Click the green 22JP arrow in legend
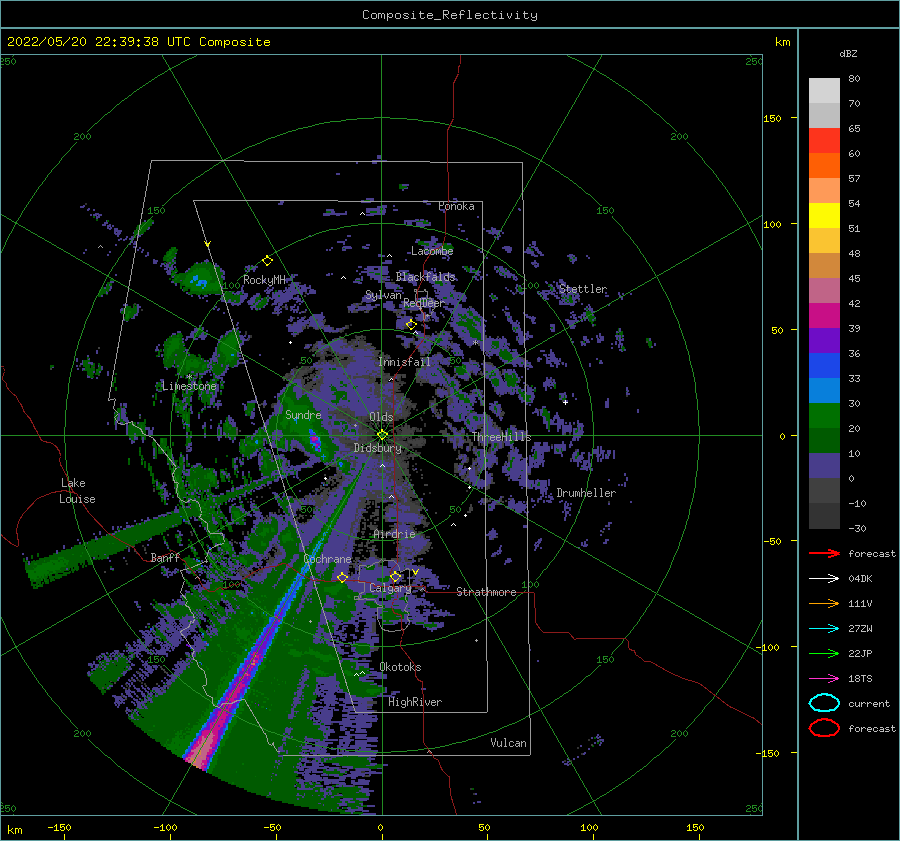Viewport: 900px width, 841px height. pos(824,653)
